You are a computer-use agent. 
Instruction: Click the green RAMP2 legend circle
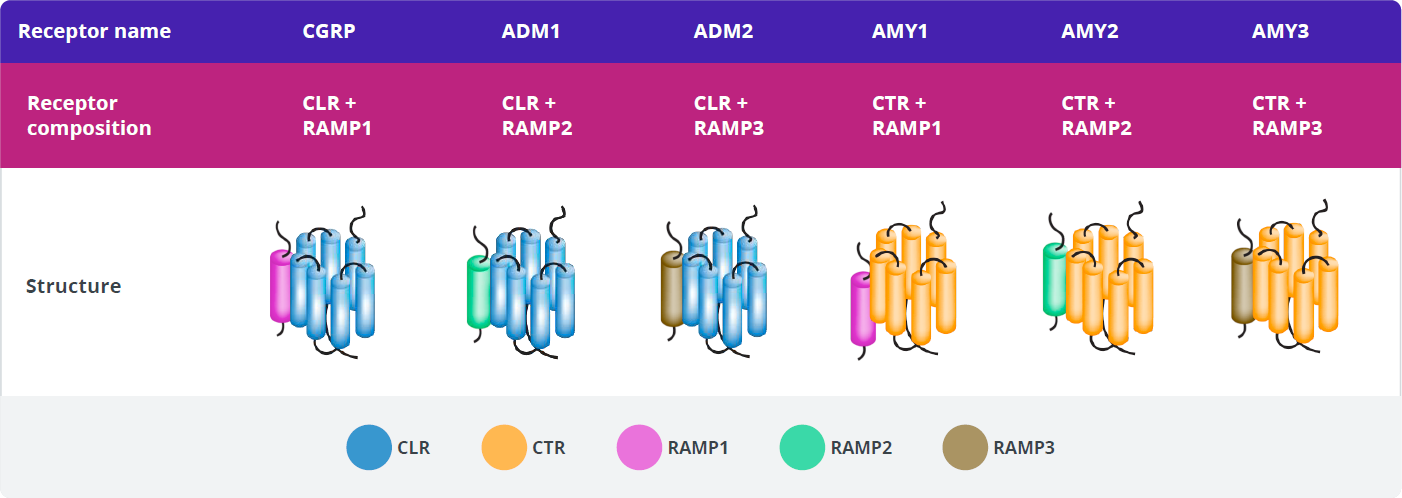click(802, 448)
